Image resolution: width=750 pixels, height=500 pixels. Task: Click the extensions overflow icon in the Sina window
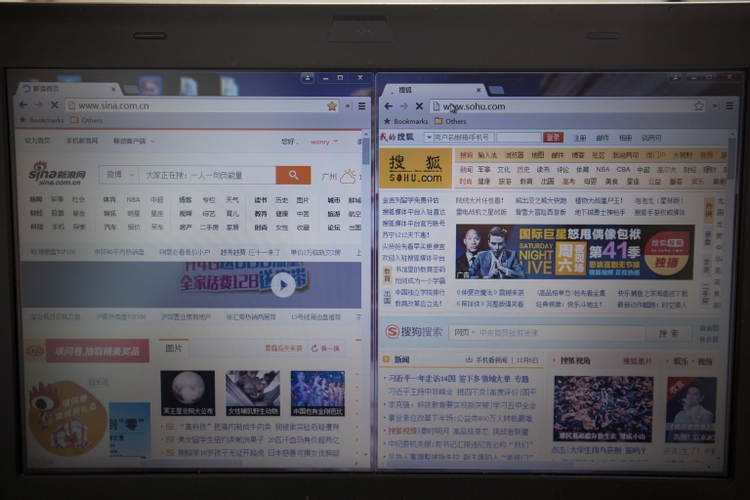click(x=348, y=106)
